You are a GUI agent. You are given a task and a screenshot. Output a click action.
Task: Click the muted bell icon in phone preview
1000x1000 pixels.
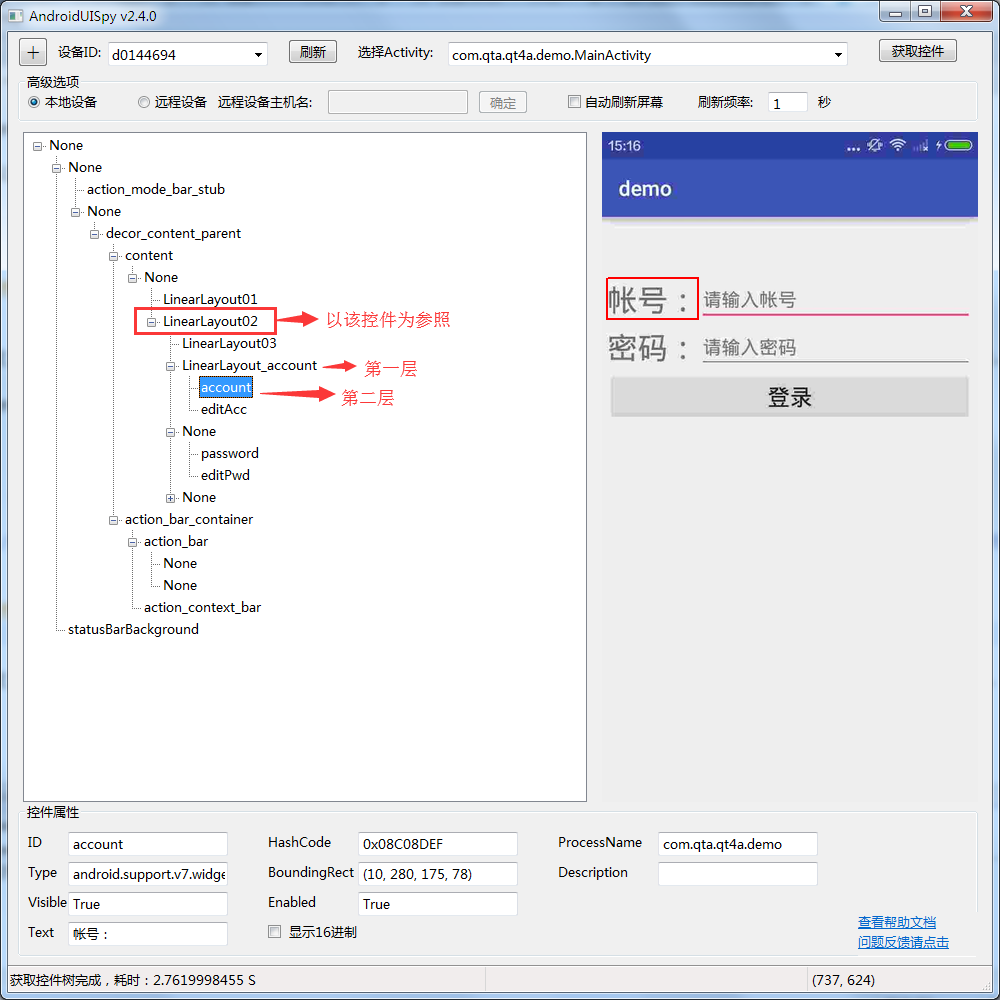pyautogui.click(x=875, y=145)
